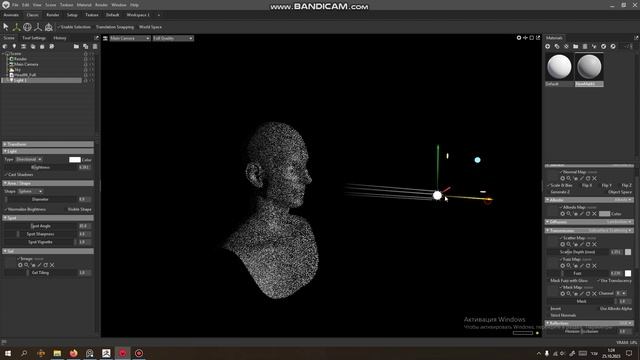Select Render object in scene tree
This screenshot has width=640, height=360.
click(20, 59)
